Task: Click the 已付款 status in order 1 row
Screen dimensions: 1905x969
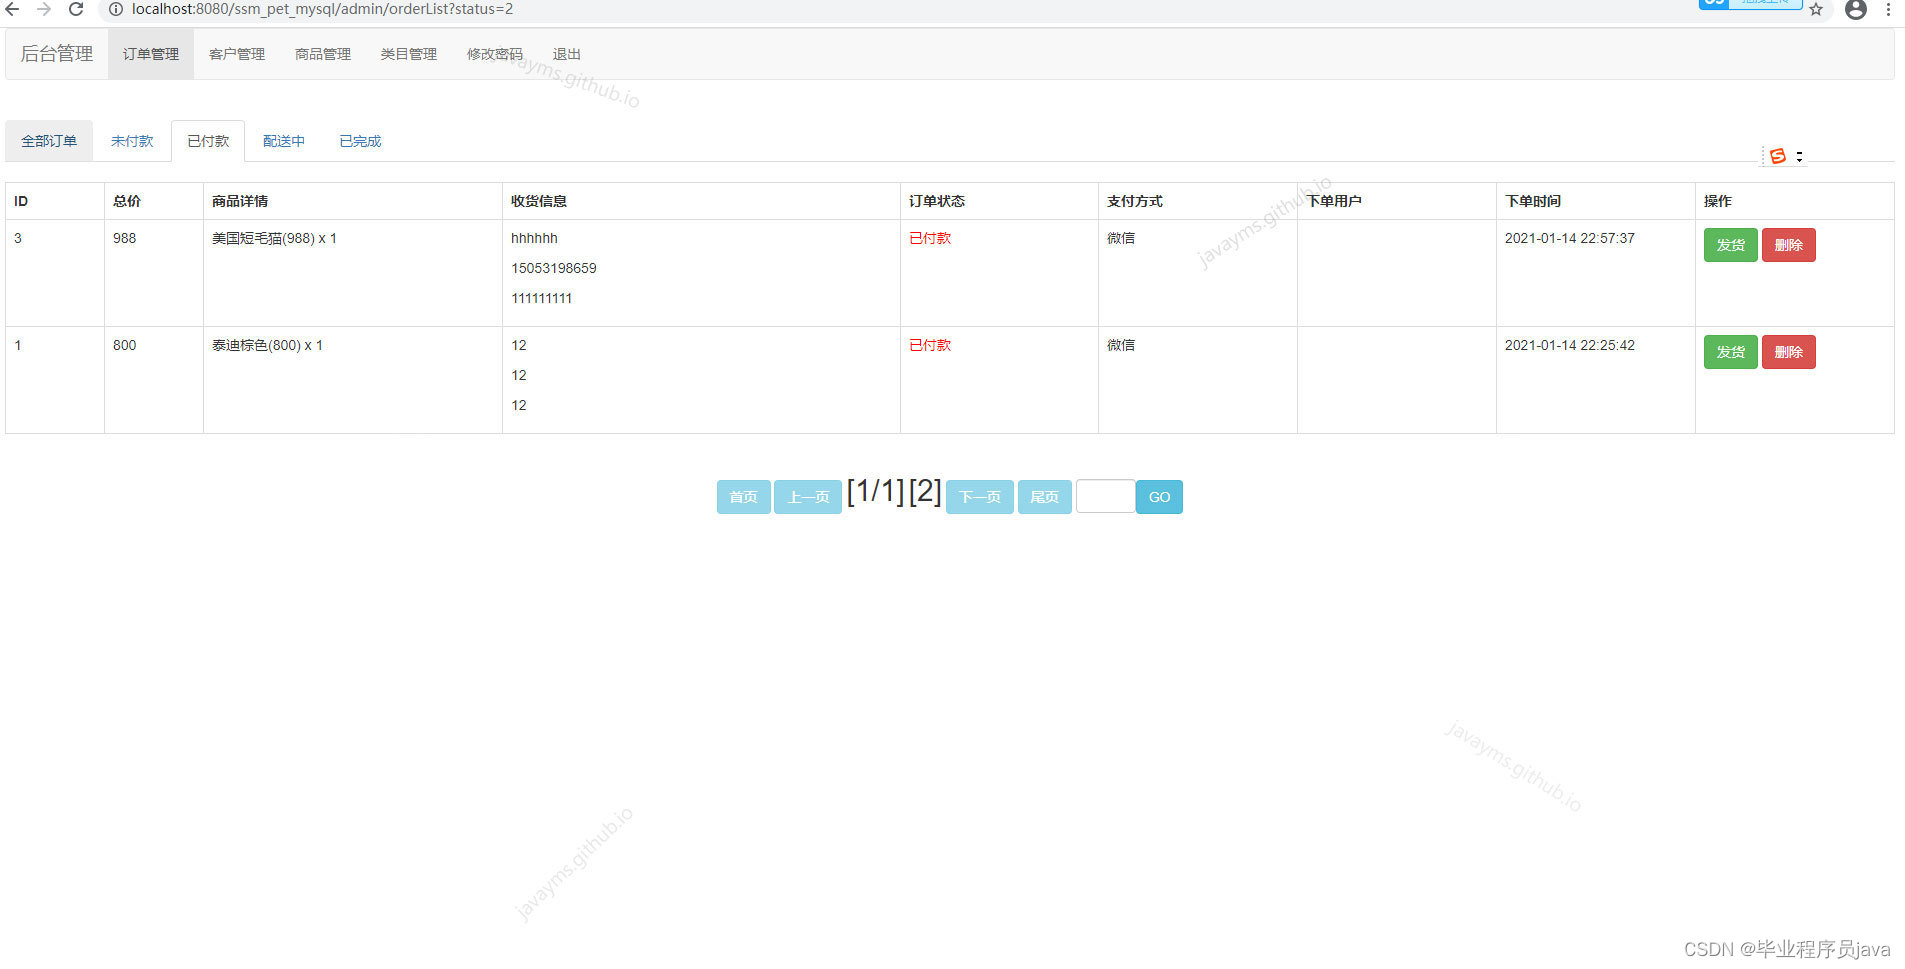Action: pyautogui.click(x=930, y=345)
